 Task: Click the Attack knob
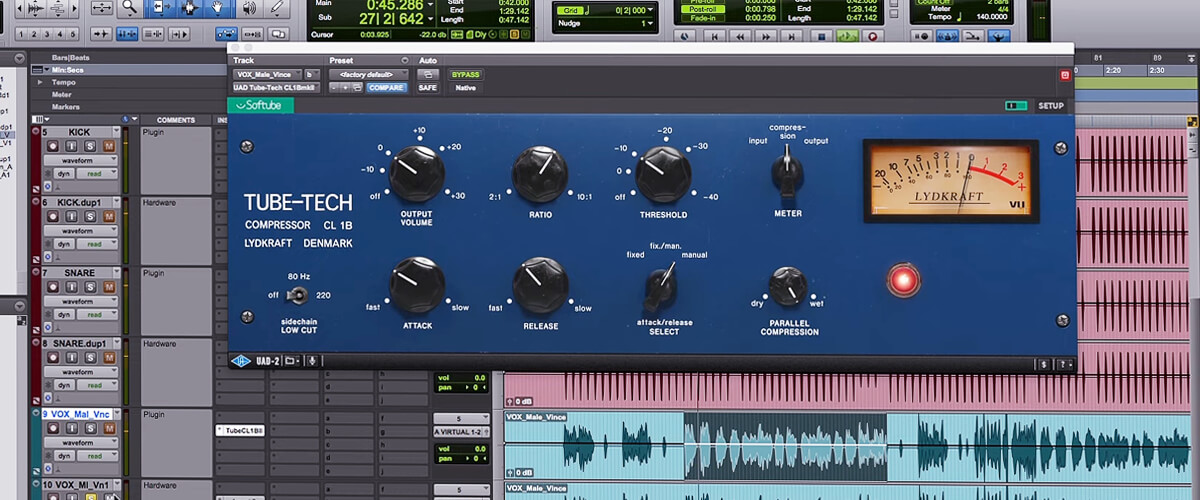coord(417,284)
